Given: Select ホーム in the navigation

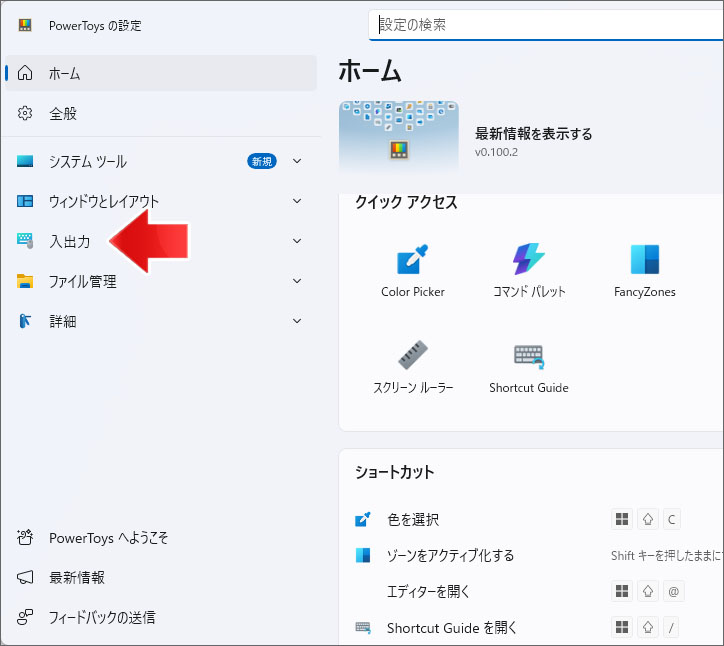Looking at the screenshot, I should pos(161,73).
